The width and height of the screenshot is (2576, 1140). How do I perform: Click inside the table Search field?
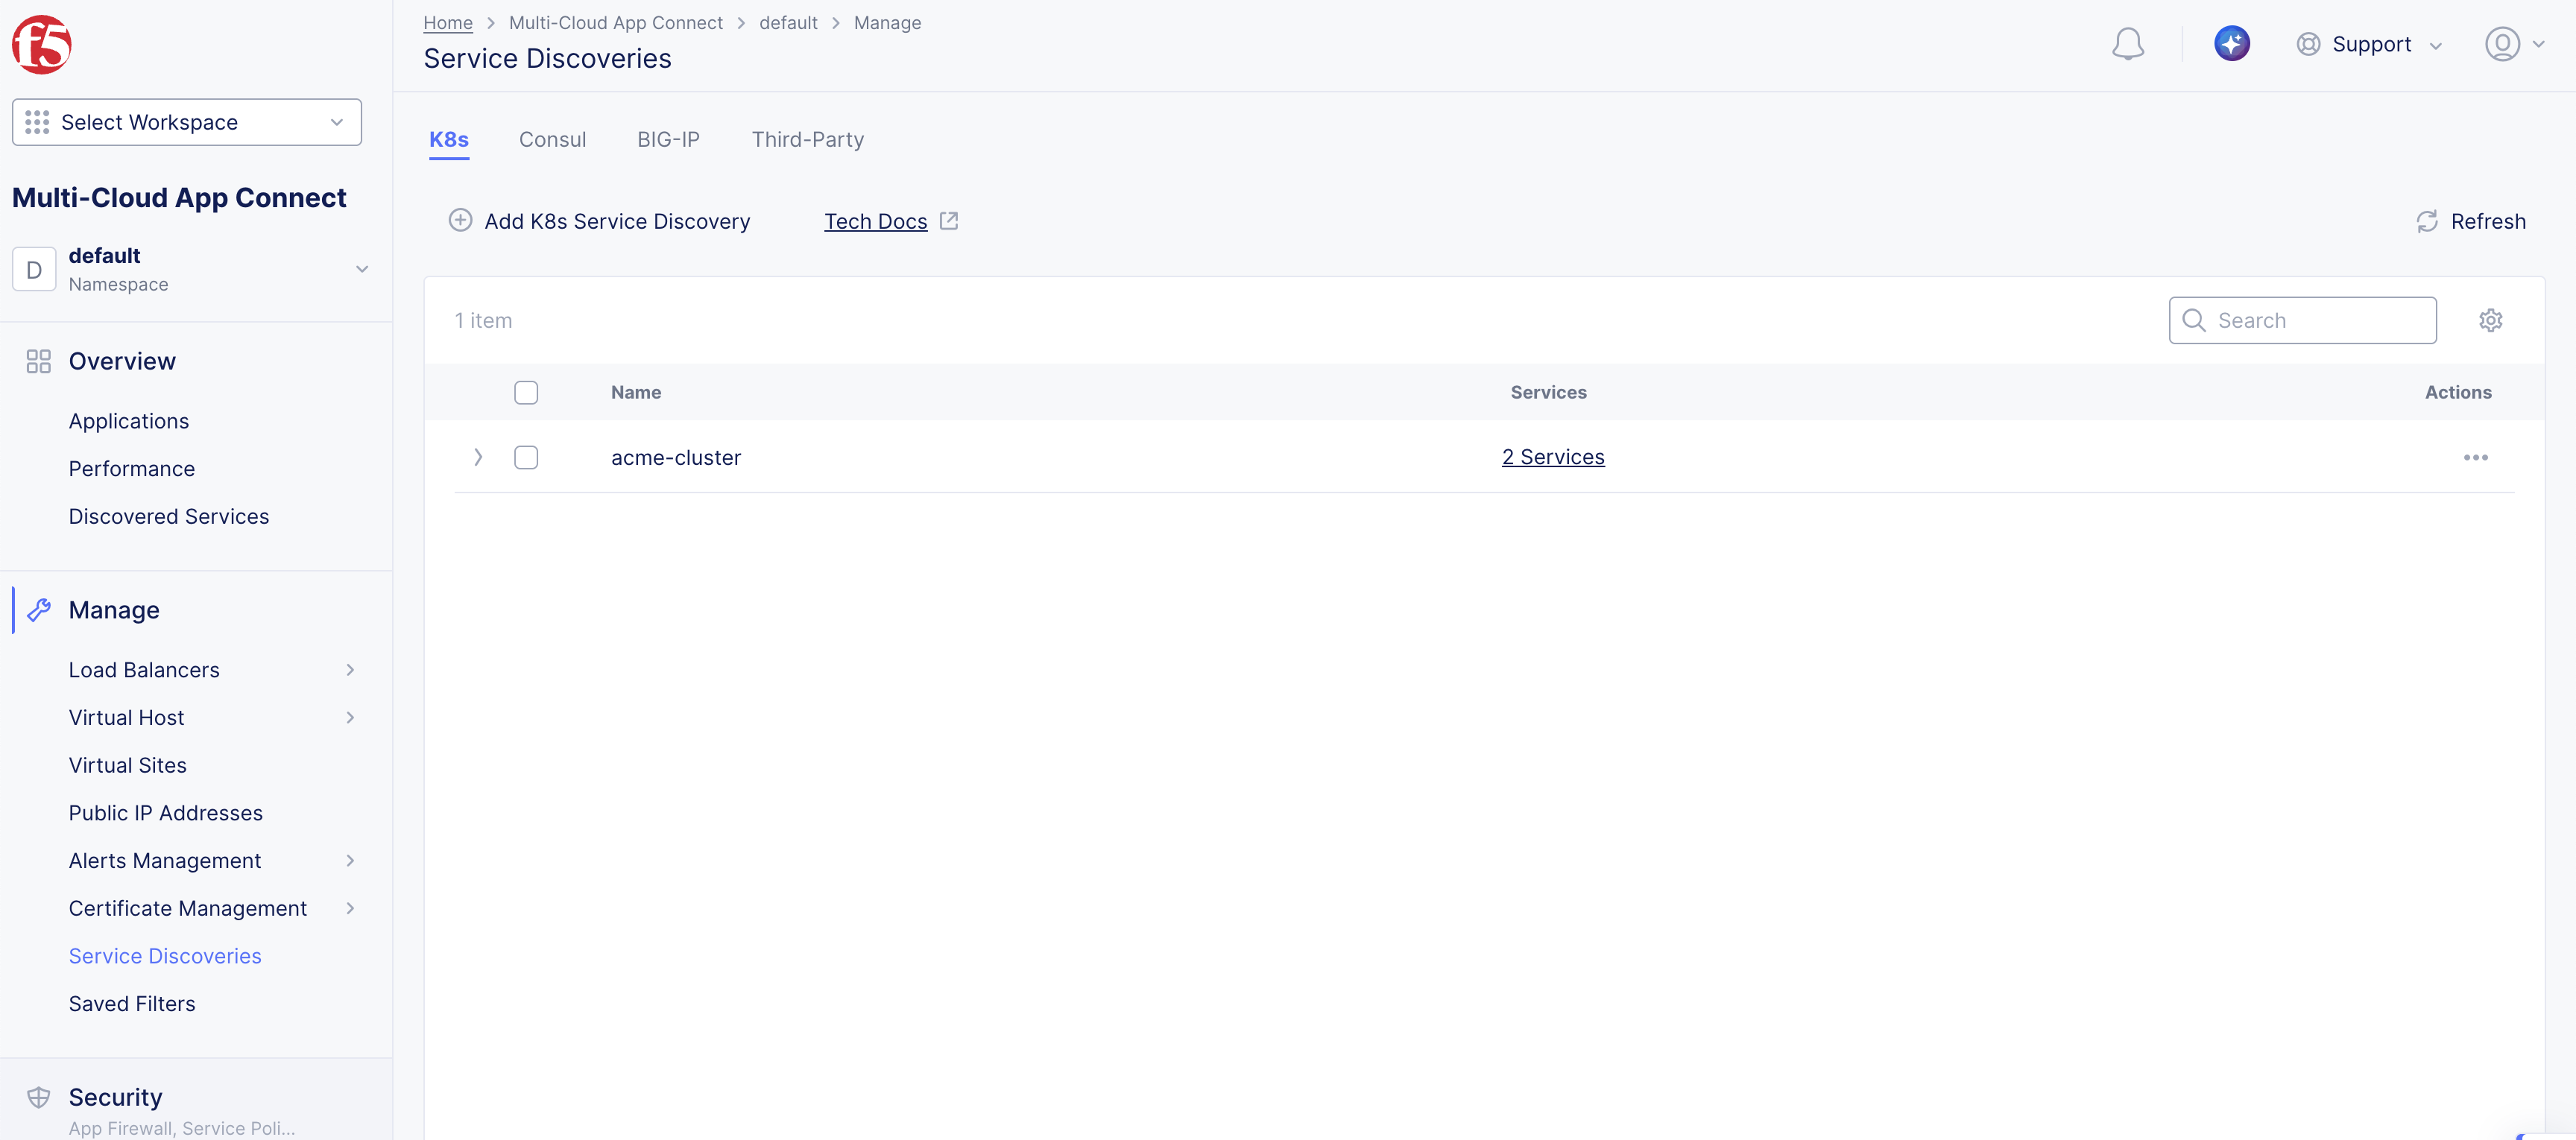pos(2303,320)
